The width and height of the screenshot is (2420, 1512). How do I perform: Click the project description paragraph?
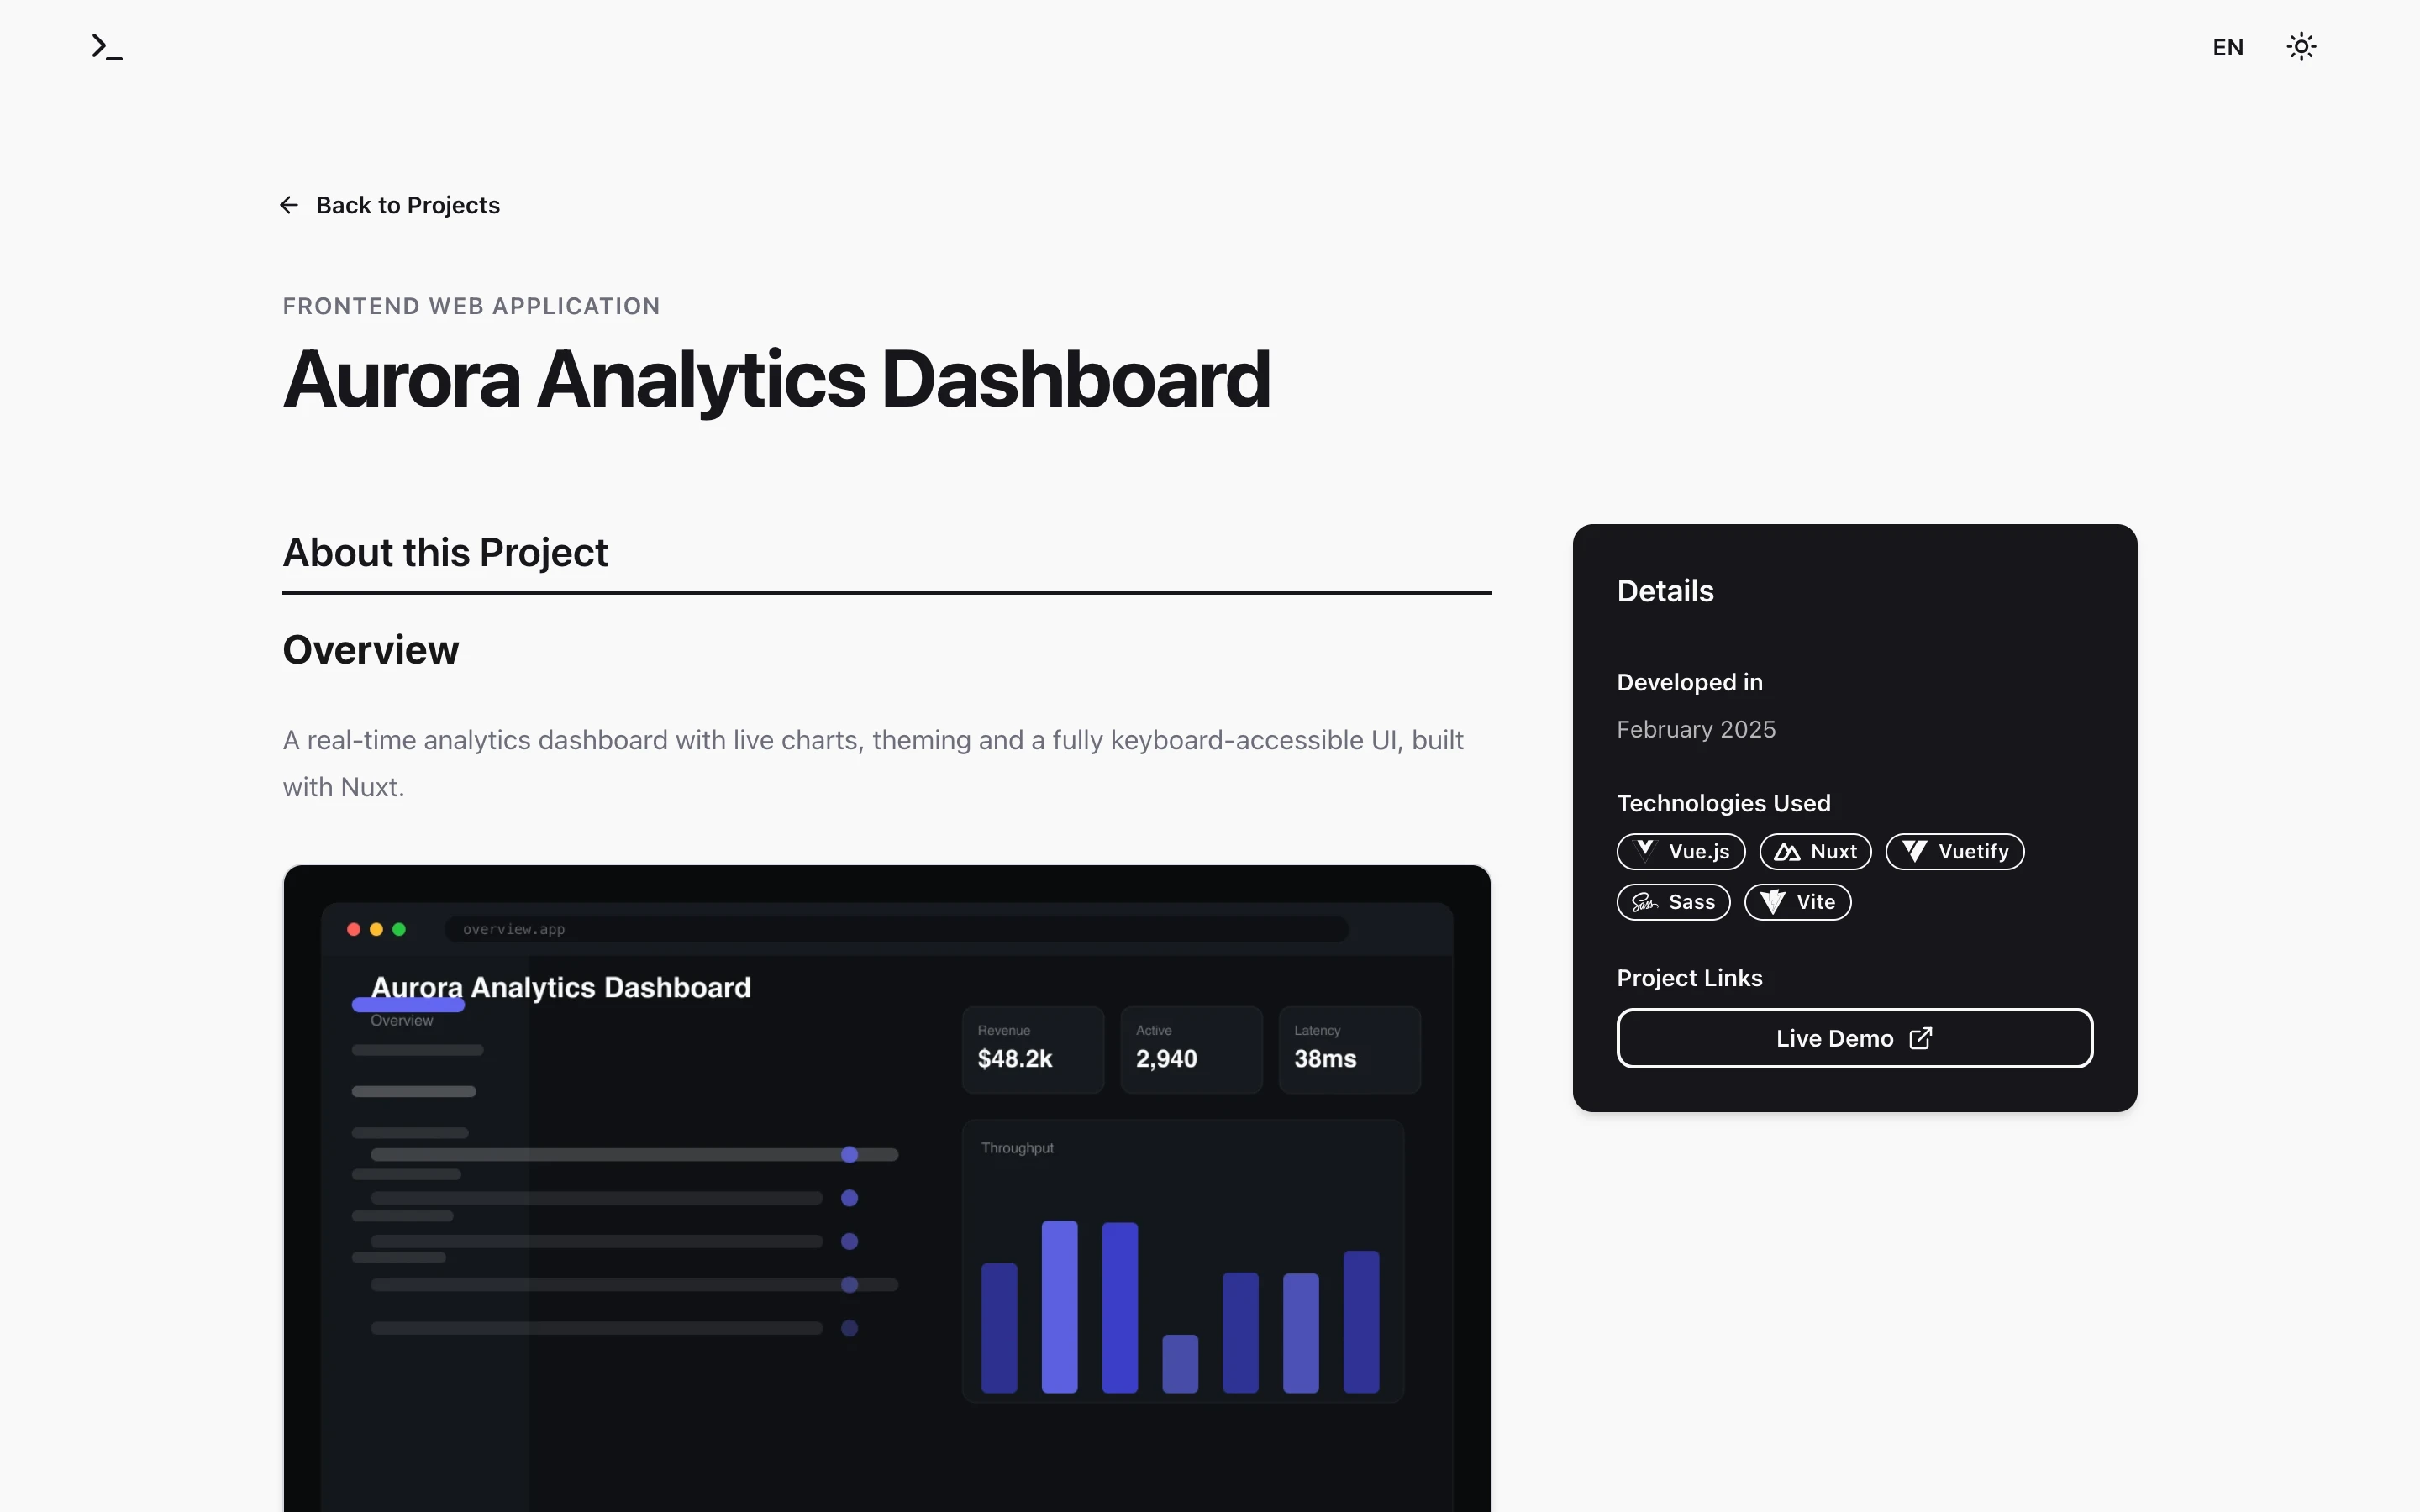873,763
